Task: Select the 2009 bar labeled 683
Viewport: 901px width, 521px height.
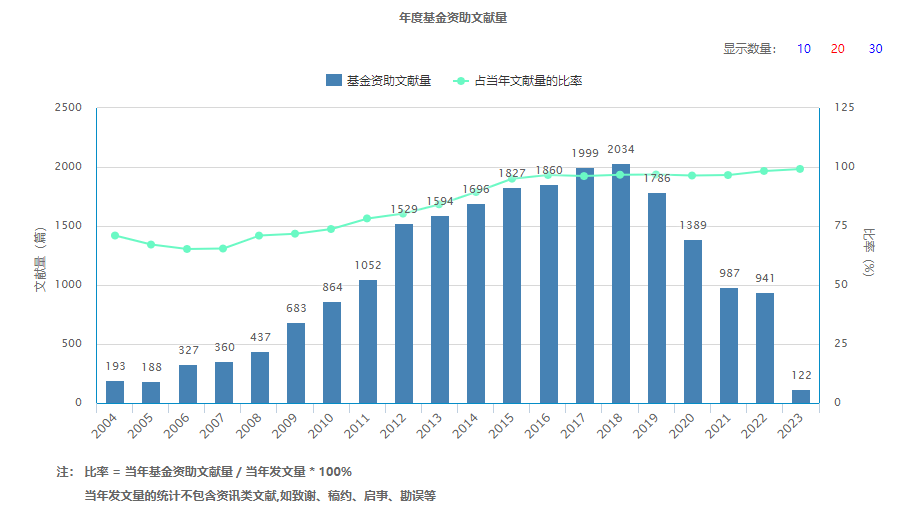Action: [x=296, y=363]
